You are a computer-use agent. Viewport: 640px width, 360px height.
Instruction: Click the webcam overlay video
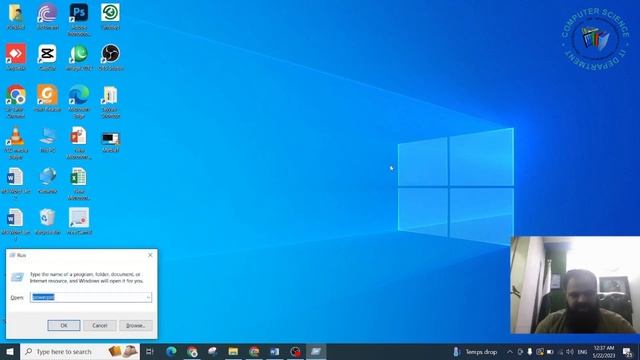tap(575, 285)
